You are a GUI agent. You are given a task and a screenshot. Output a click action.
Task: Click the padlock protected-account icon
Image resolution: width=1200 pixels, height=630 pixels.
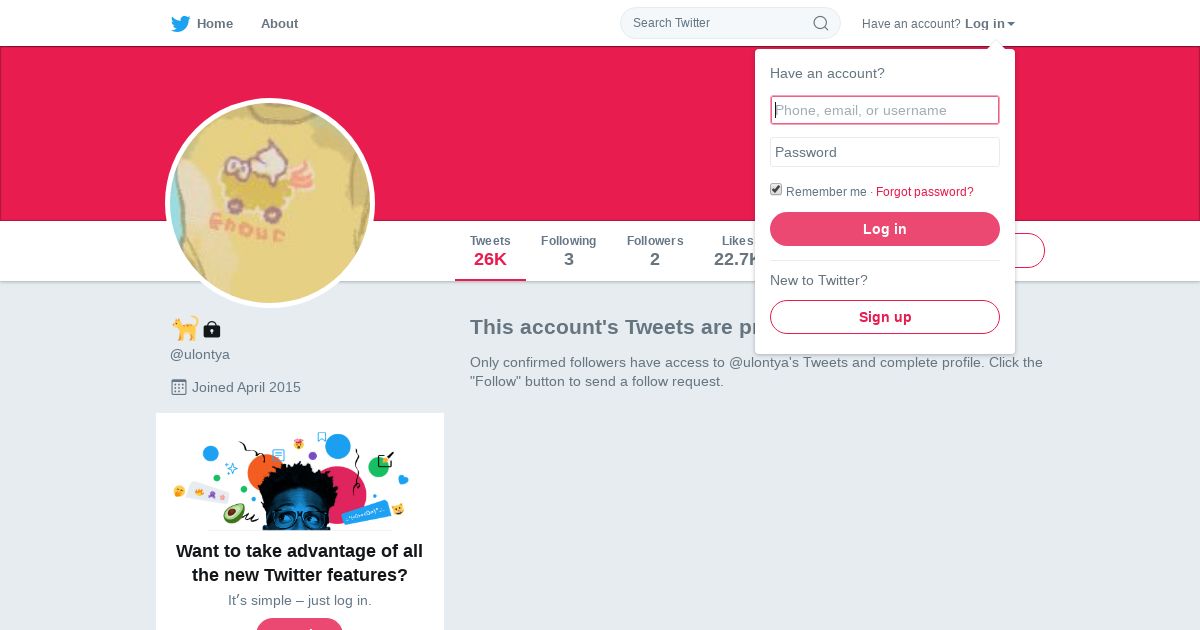211,329
